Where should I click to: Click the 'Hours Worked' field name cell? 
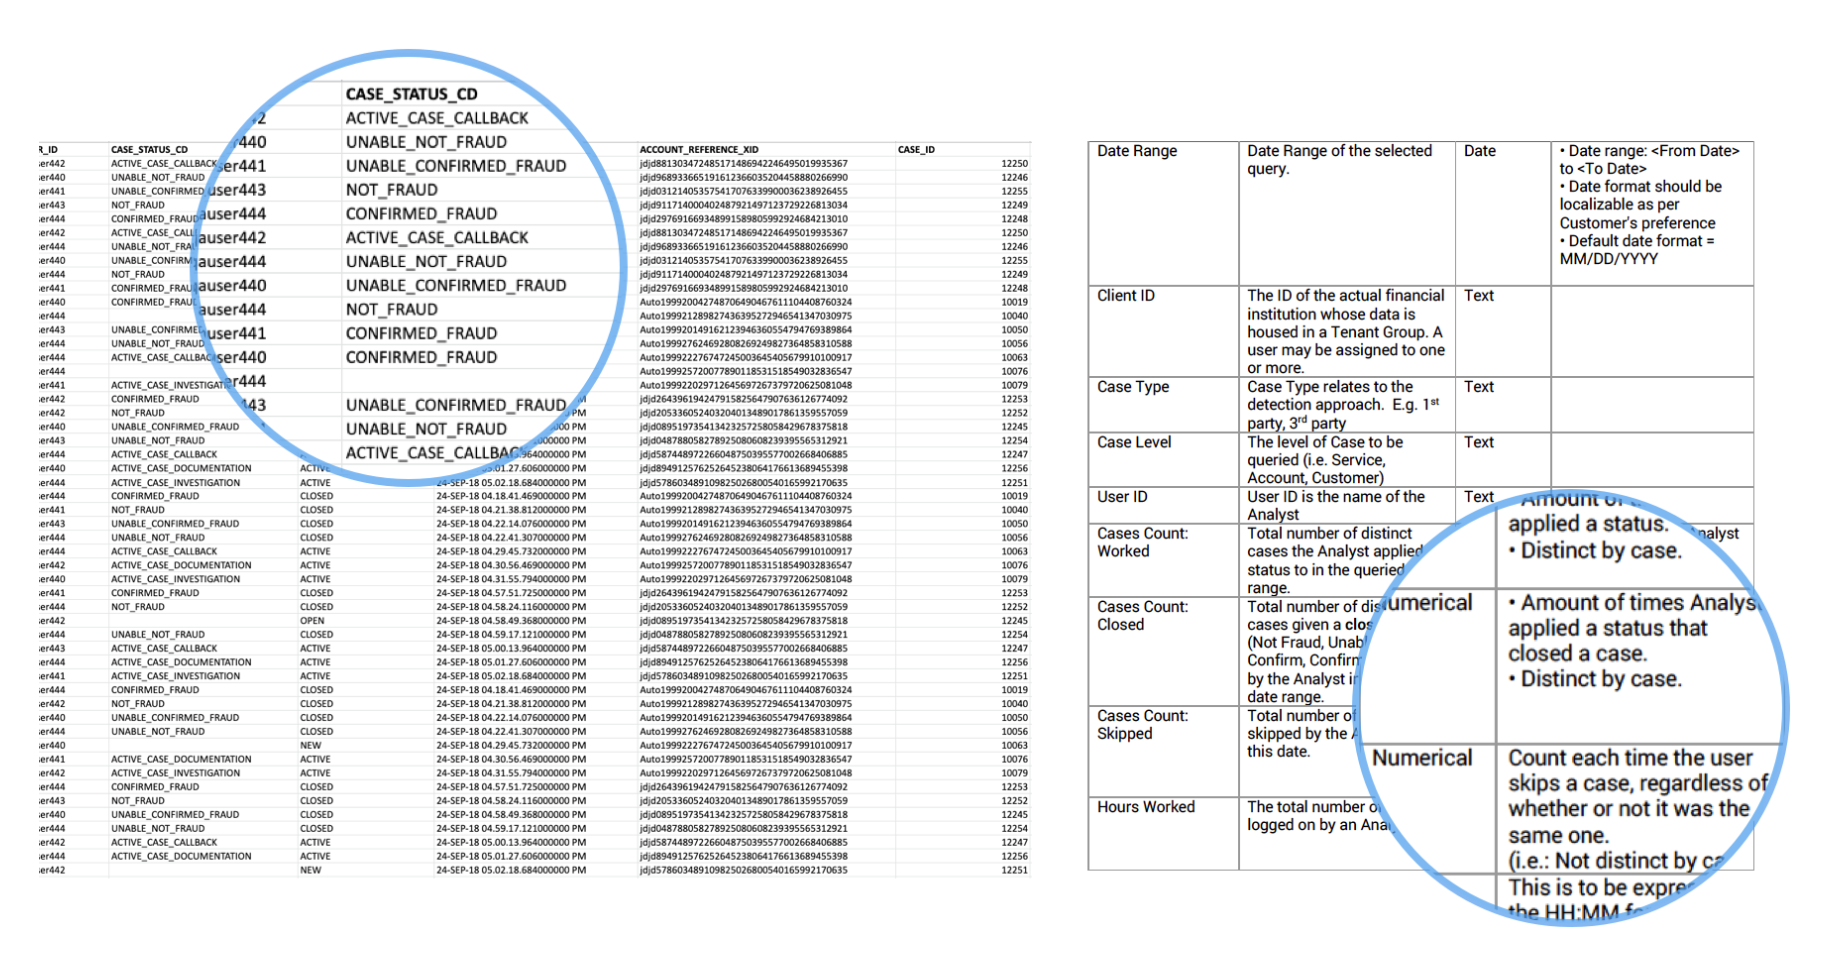tap(1163, 833)
